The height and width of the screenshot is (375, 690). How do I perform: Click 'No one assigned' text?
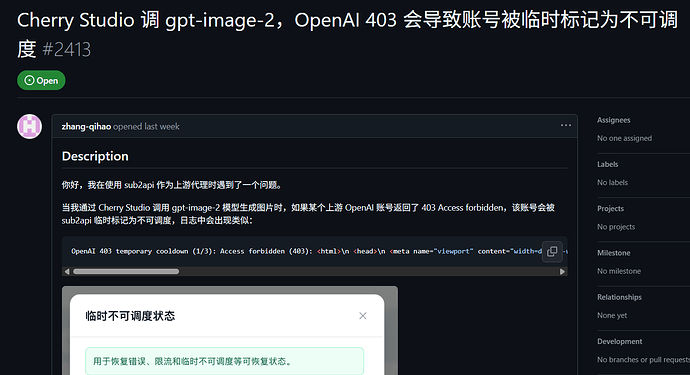pos(624,138)
